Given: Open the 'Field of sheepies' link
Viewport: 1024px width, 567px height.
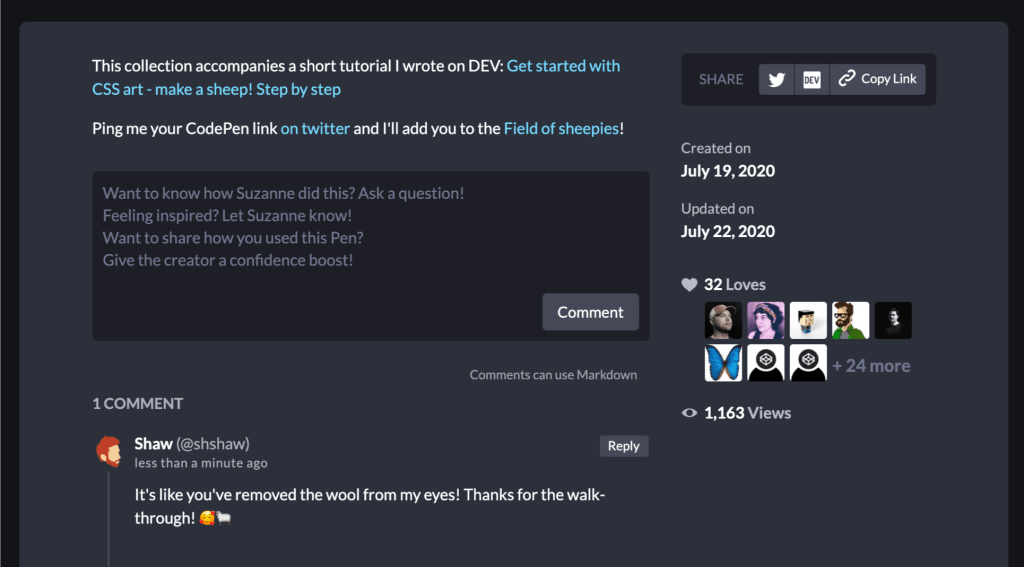Looking at the screenshot, I should tap(561, 129).
